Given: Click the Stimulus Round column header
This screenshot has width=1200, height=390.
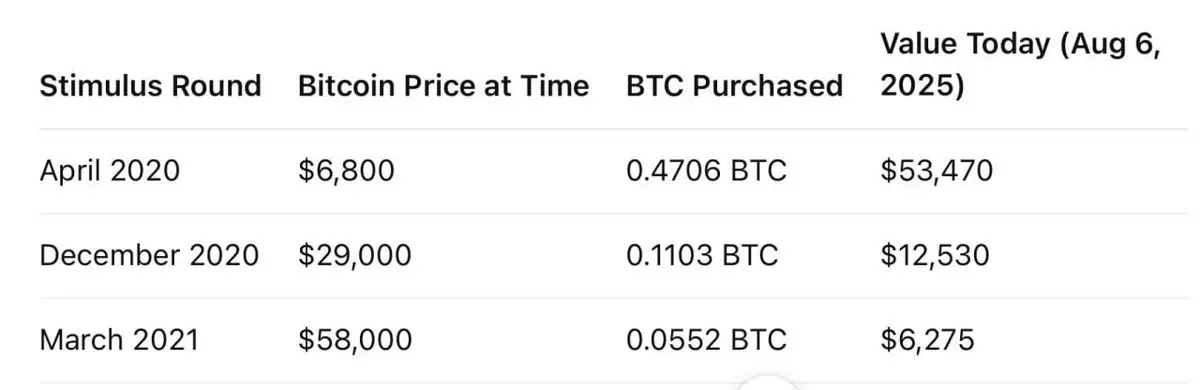Looking at the screenshot, I should click(150, 86).
